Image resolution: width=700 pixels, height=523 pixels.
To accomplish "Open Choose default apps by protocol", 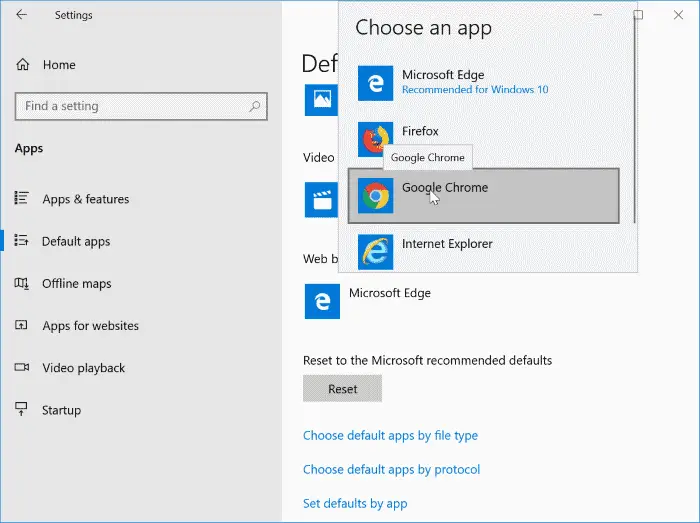I will (392, 469).
